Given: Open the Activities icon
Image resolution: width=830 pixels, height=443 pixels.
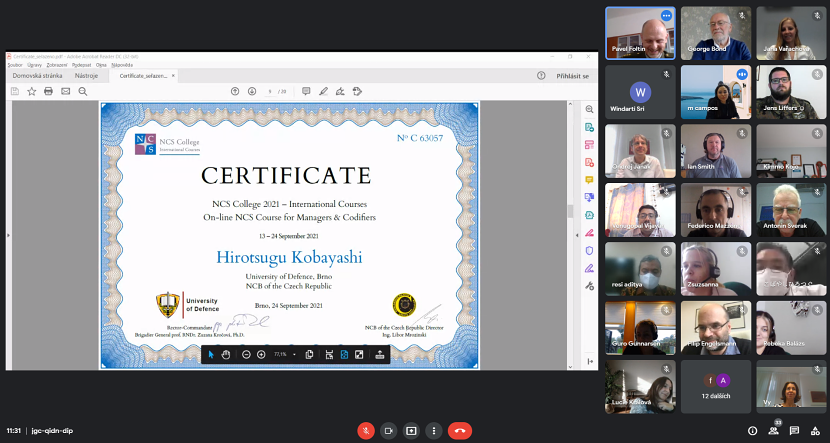Looking at the screenshot, I should pos(815,431).
